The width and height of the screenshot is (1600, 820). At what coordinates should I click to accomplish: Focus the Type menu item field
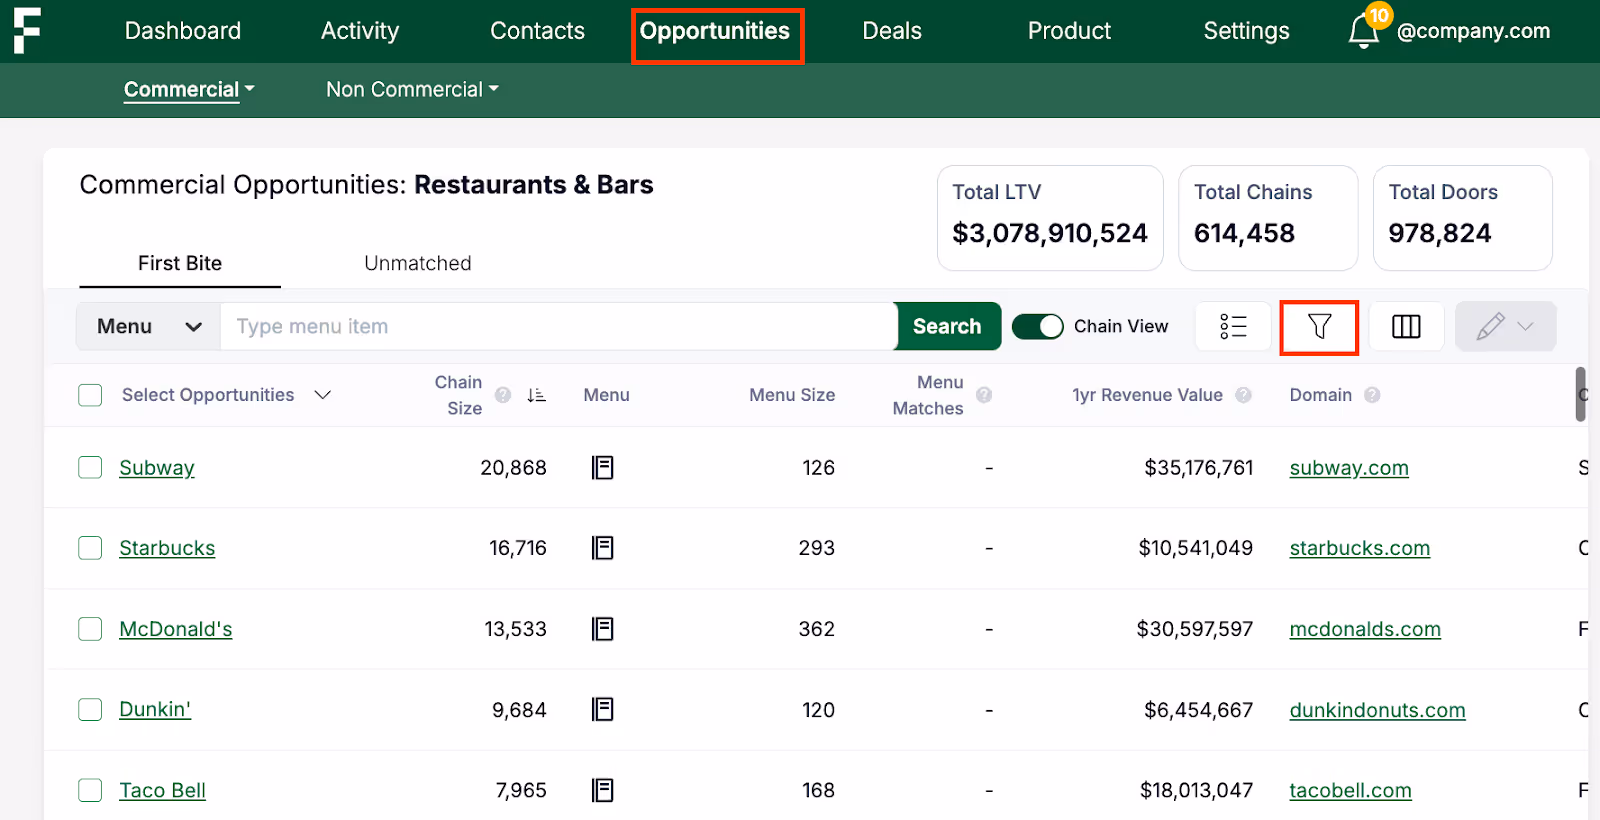pyautogui.click(x=557, y=326)
